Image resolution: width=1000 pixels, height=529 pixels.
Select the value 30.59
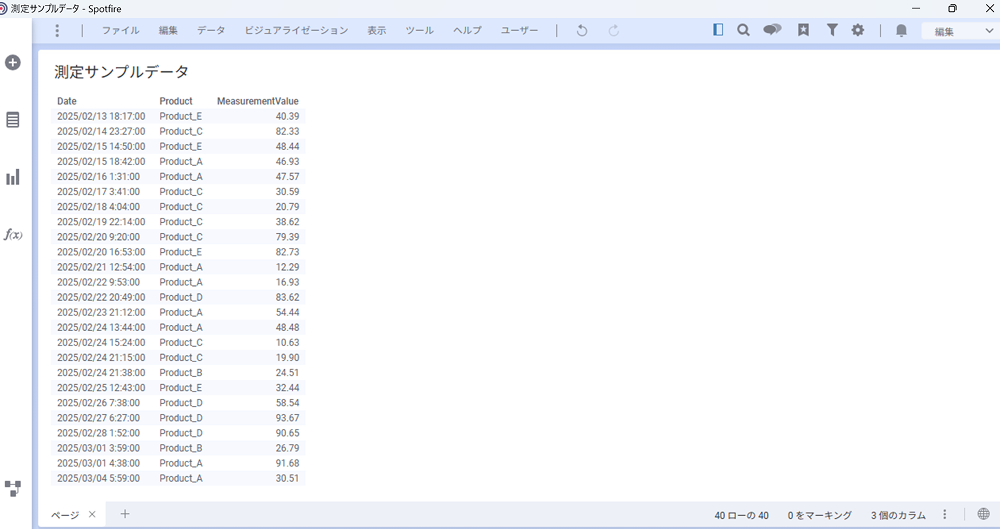pos(287,191)
